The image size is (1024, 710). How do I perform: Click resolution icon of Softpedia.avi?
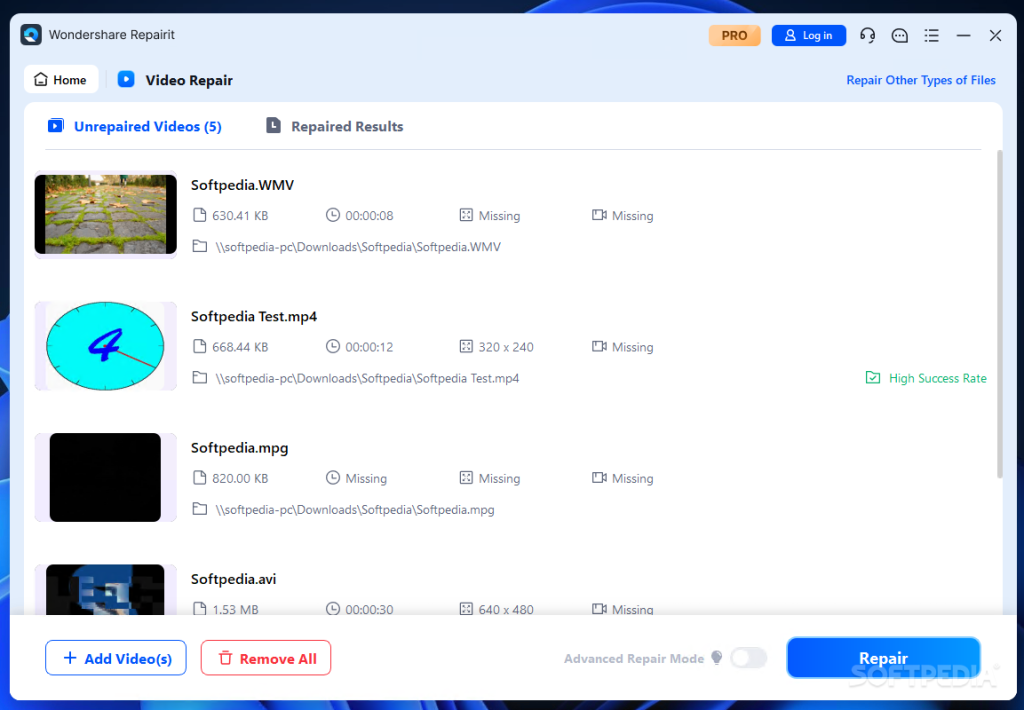tap(466, 609)
